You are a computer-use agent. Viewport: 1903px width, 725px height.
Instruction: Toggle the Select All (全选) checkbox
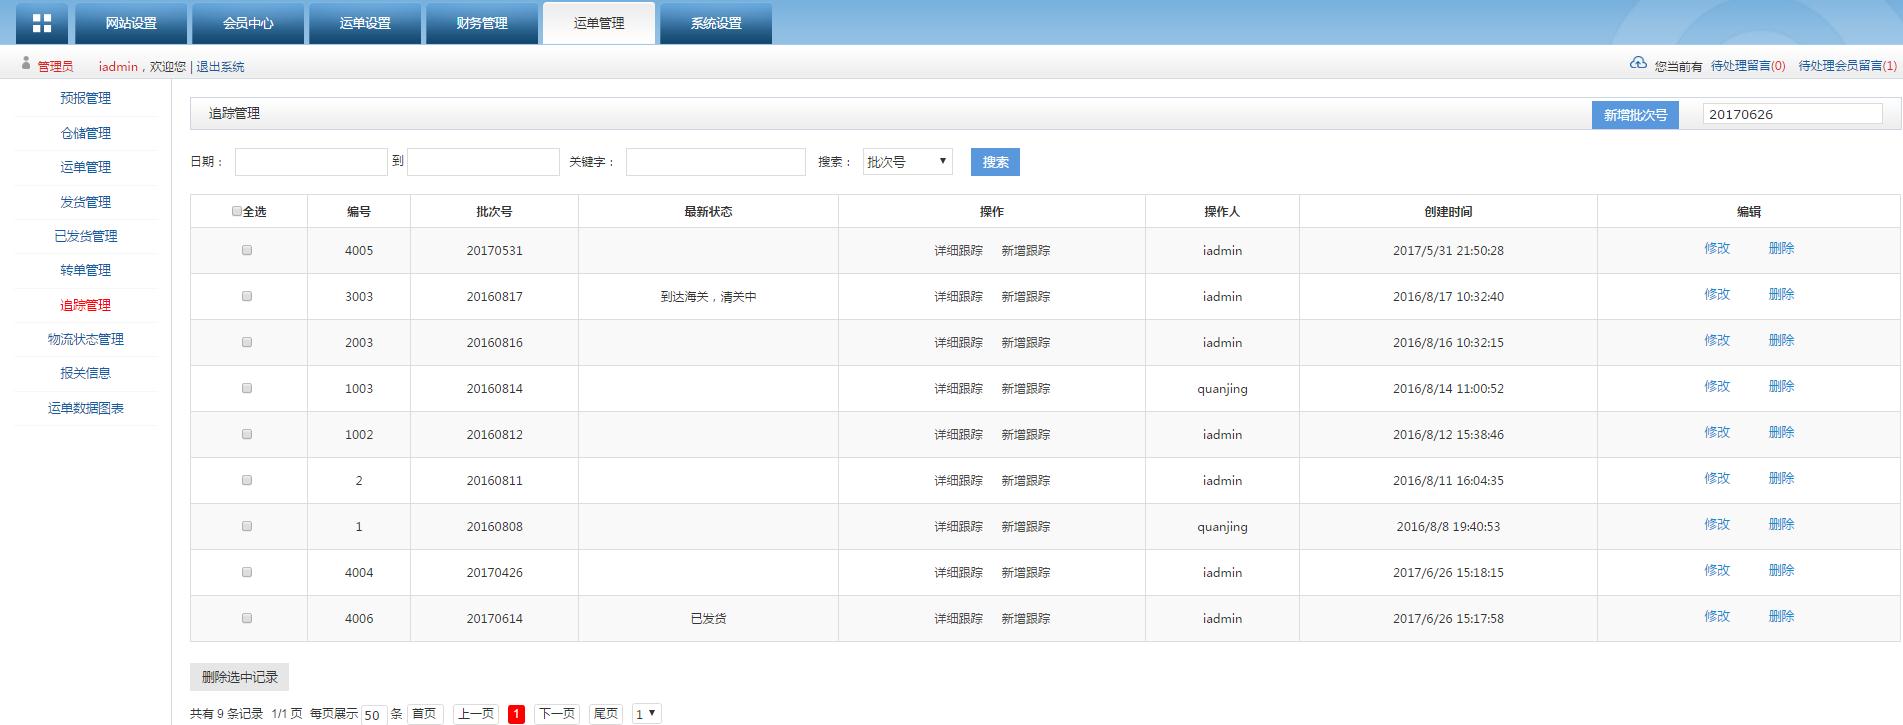[237, 211]
